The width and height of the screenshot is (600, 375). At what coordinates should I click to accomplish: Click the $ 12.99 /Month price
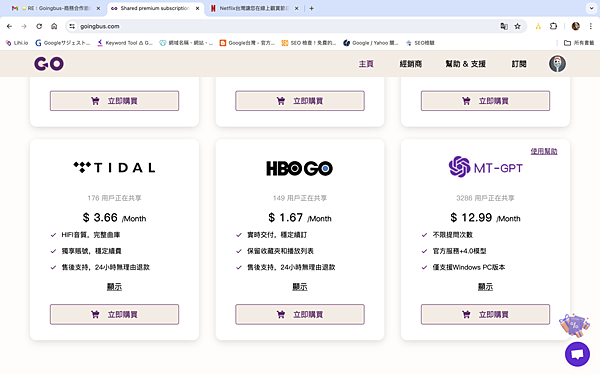pos(485,218)
